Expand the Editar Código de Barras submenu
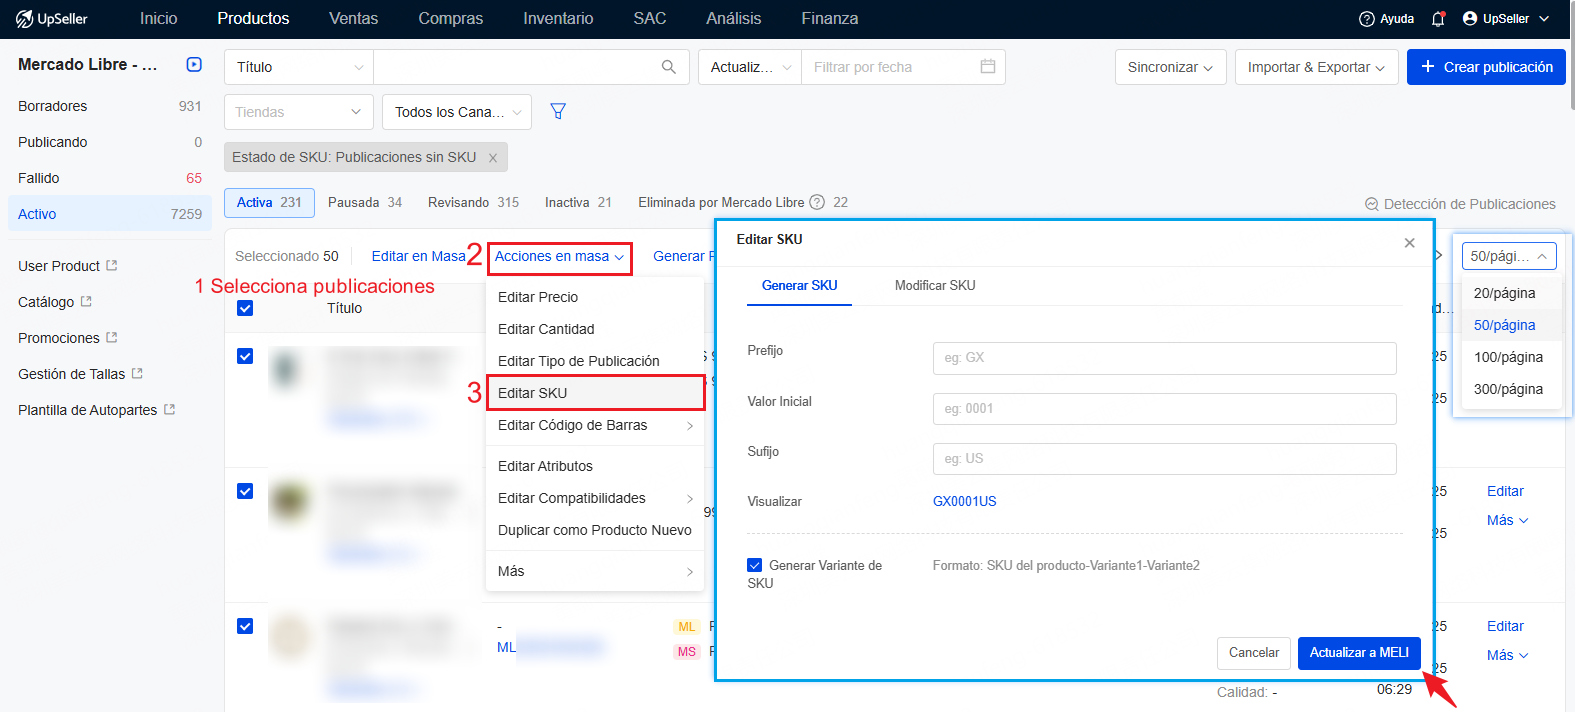Viewport: 1576px width, 712px height. coord(595,425)
